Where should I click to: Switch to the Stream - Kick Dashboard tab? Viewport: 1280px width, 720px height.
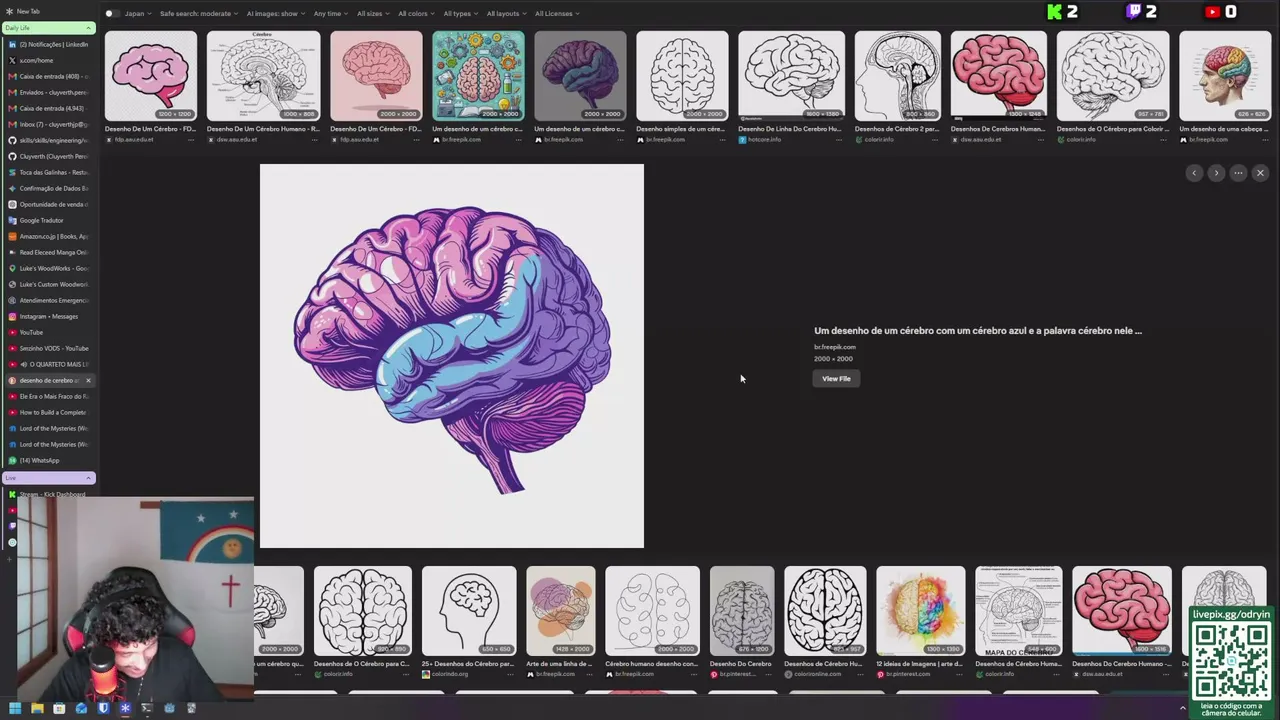(x=50, y=494)
